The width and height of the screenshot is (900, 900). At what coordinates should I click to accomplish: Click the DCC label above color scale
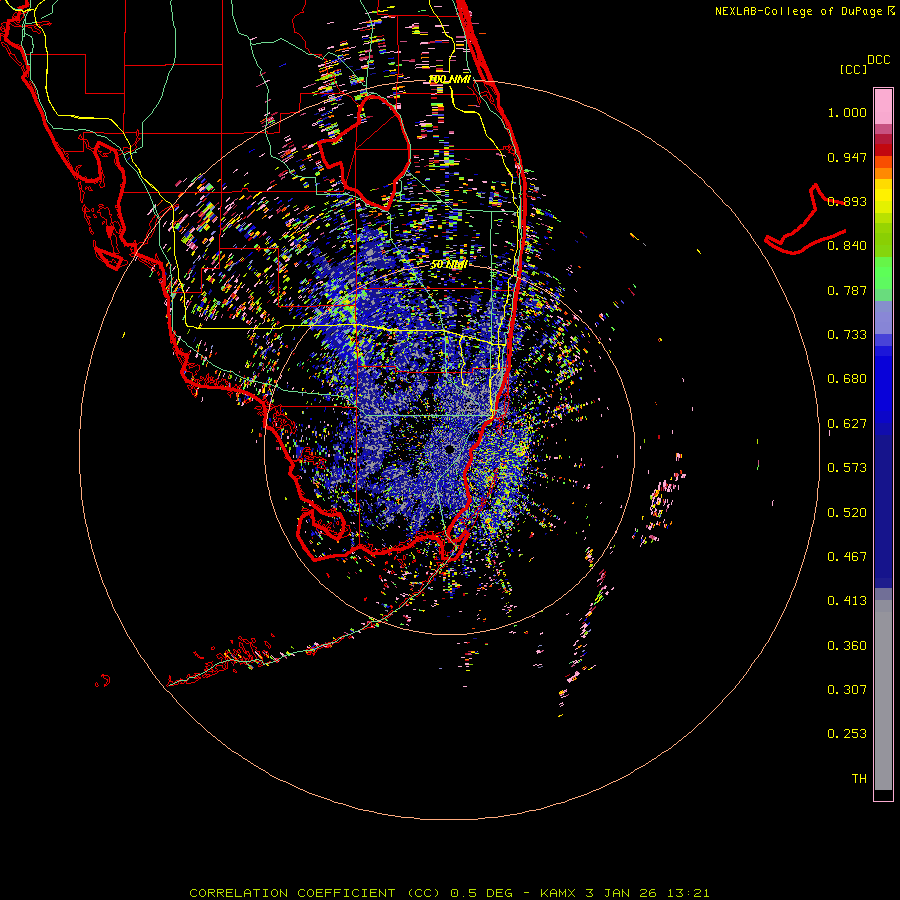pyautogui.click(x=878, y=60)
